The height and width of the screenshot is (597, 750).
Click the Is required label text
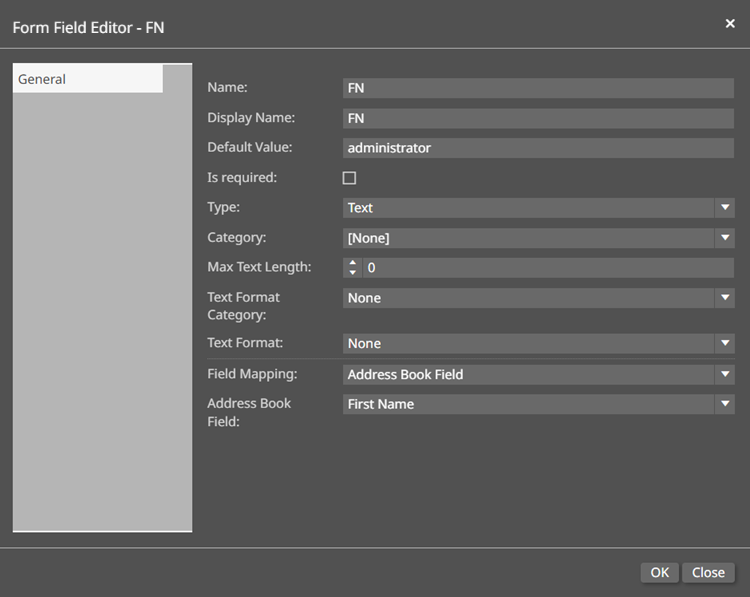[x=242, y=177]
